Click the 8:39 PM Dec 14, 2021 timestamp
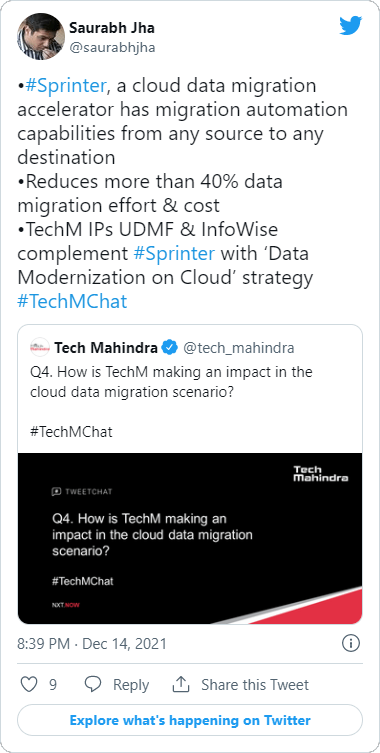This screenshot has width=380, height=753. pos(92,644)
